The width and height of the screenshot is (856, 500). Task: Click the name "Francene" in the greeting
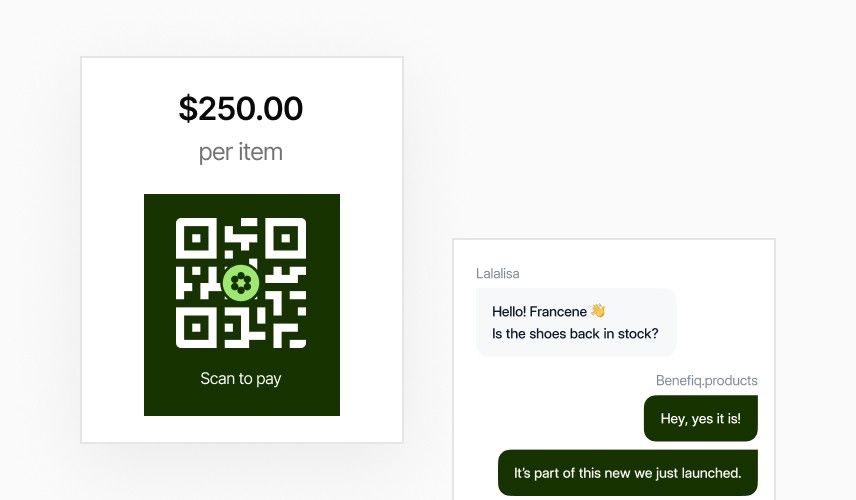(x=559, y=311)
